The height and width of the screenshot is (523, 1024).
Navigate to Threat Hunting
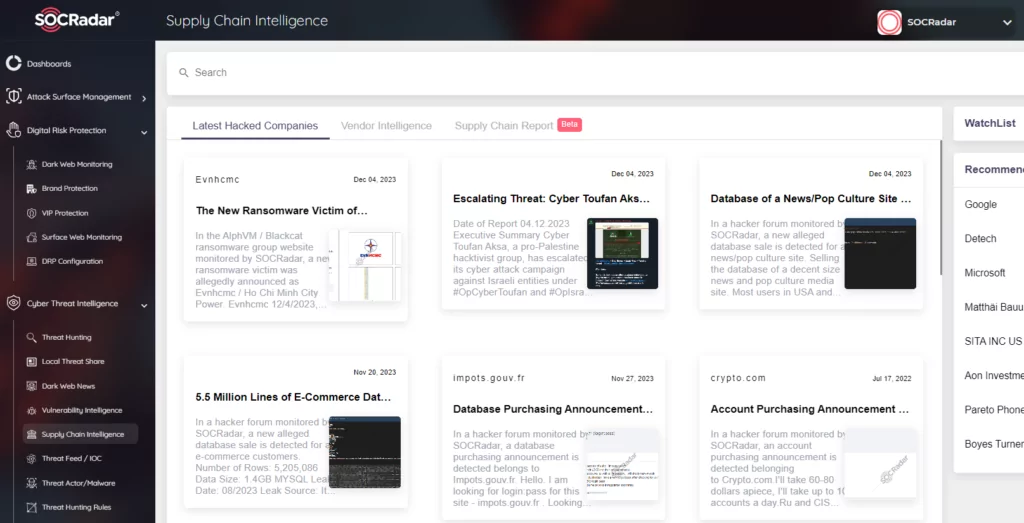point(67,338)
